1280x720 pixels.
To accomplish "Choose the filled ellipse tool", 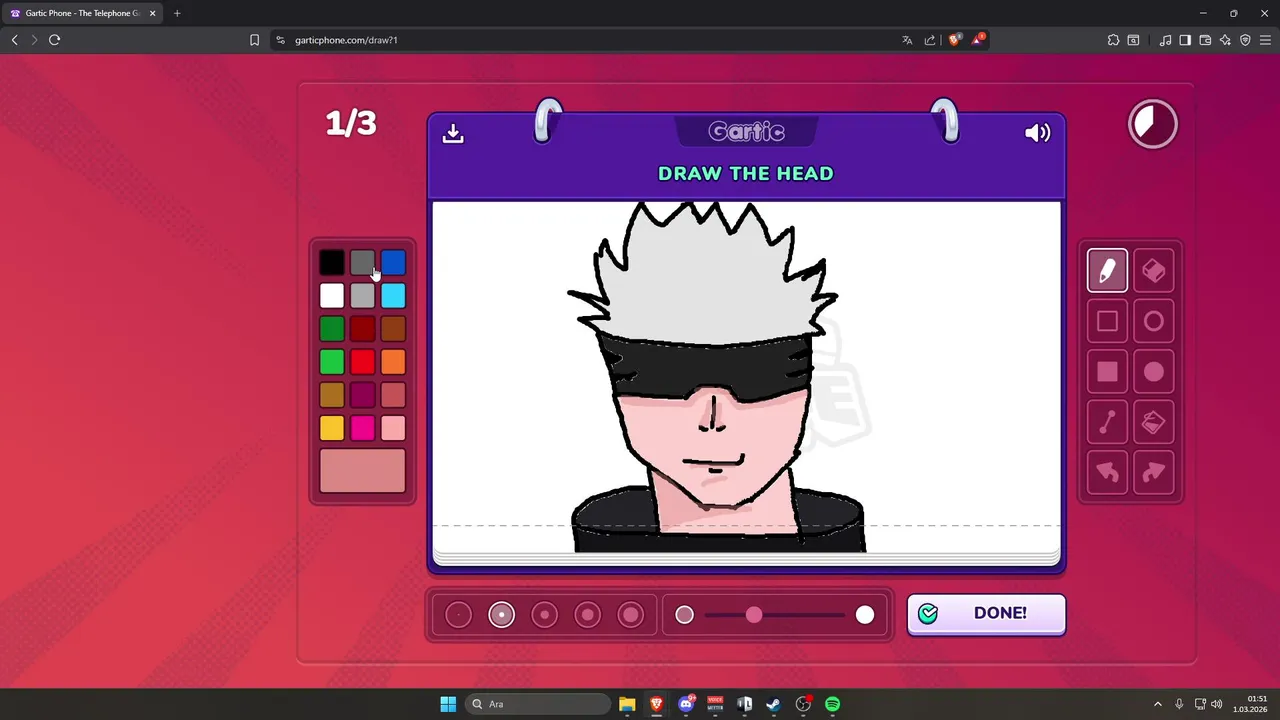I will (x=1153, y=372).
